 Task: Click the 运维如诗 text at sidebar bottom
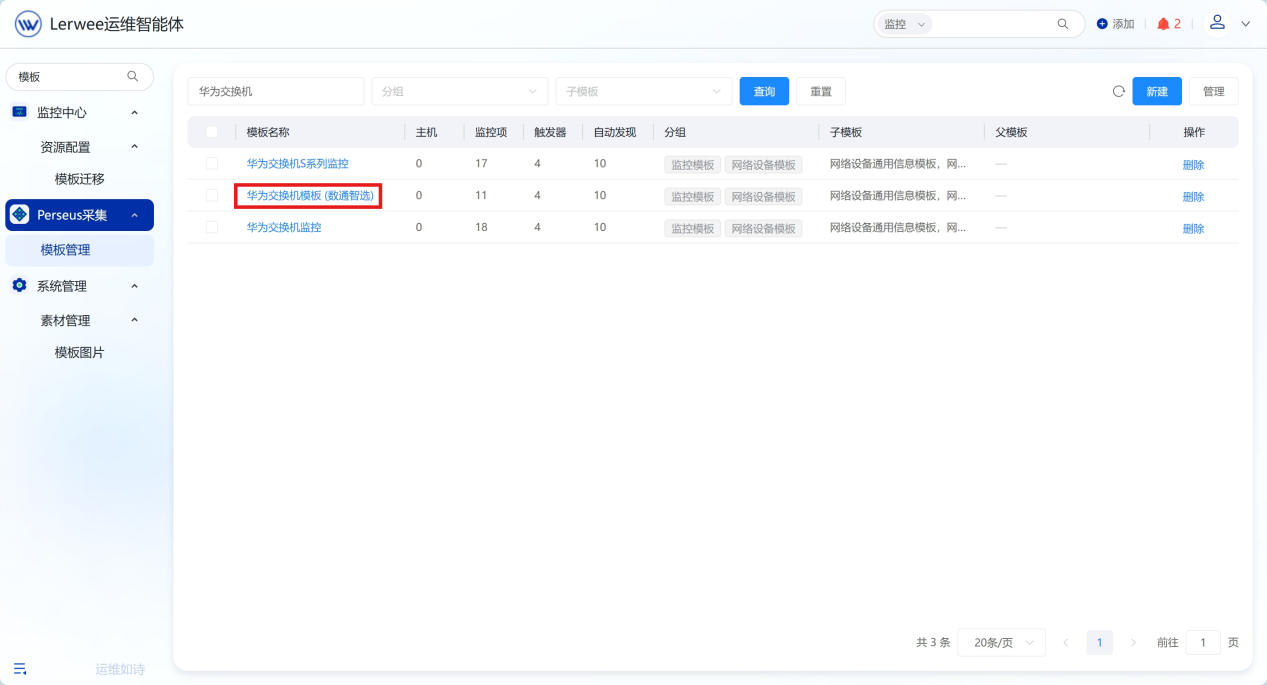point(120,669)
